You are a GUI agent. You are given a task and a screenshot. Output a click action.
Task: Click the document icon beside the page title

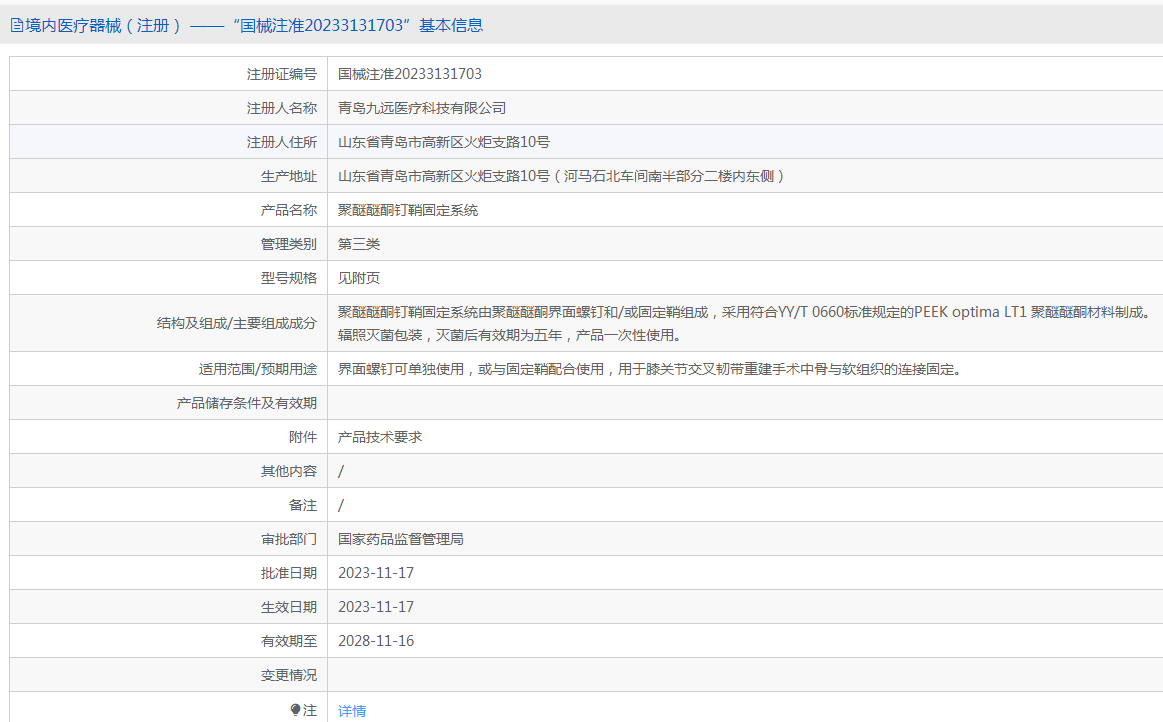(16, 26)
